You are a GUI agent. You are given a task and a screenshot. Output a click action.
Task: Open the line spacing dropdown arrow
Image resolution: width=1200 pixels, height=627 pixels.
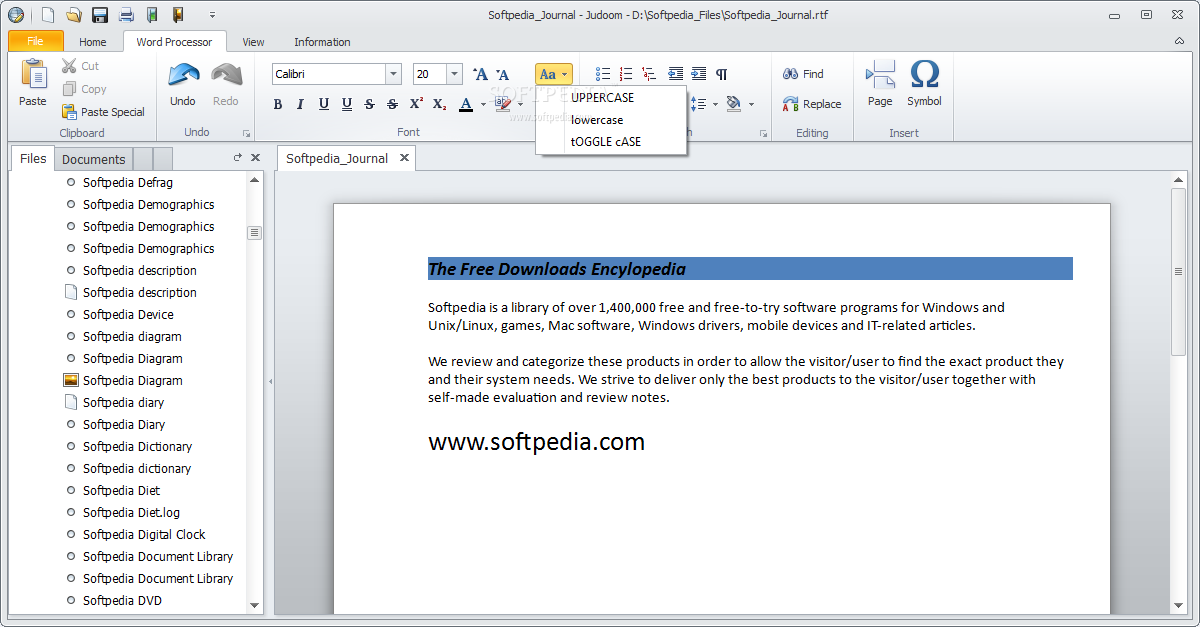pyautogui.click(x=715, y=104)
